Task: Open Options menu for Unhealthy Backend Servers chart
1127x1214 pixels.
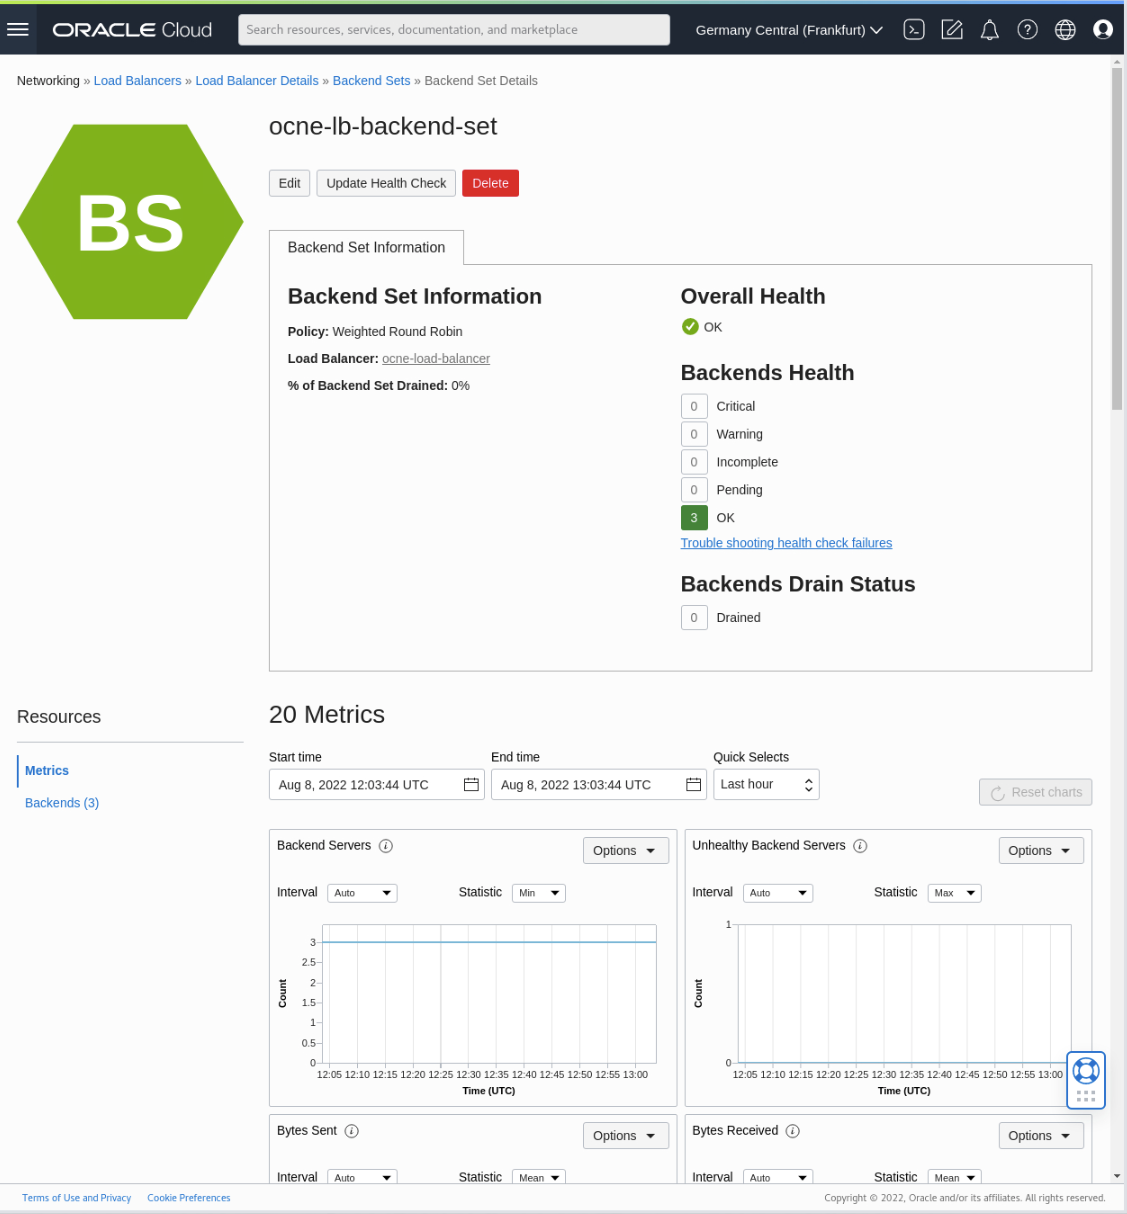Action: [1041, 850]
